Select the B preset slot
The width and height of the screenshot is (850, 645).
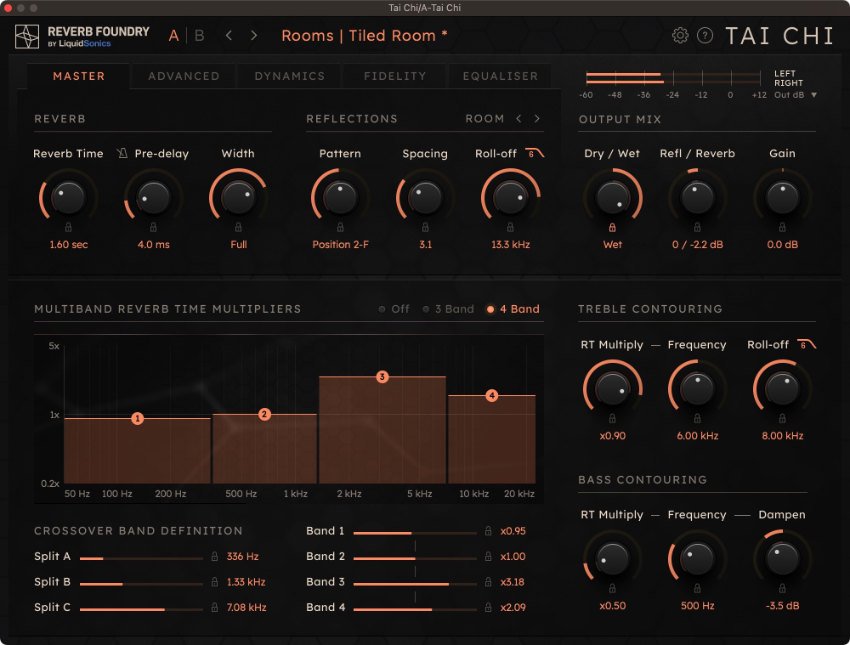[x=199, y=34]
